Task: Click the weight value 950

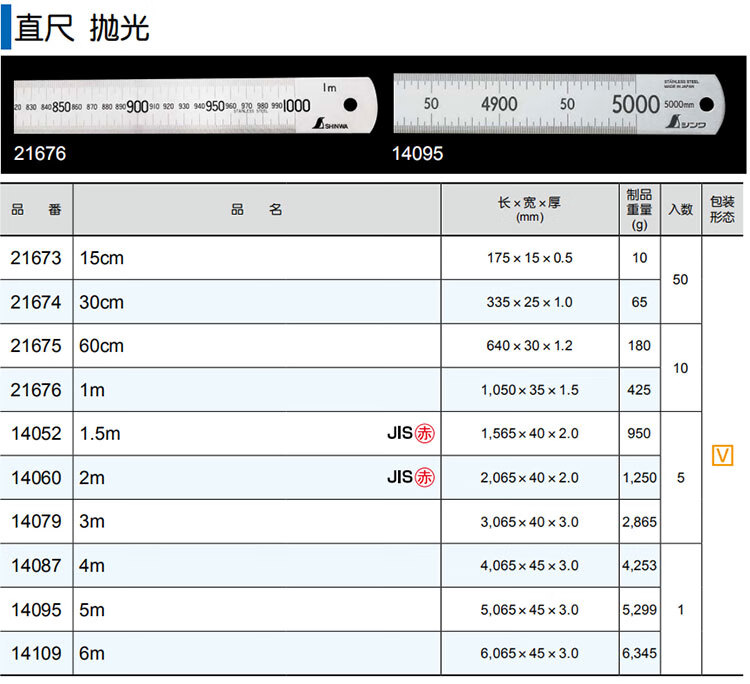Action: 639,434
